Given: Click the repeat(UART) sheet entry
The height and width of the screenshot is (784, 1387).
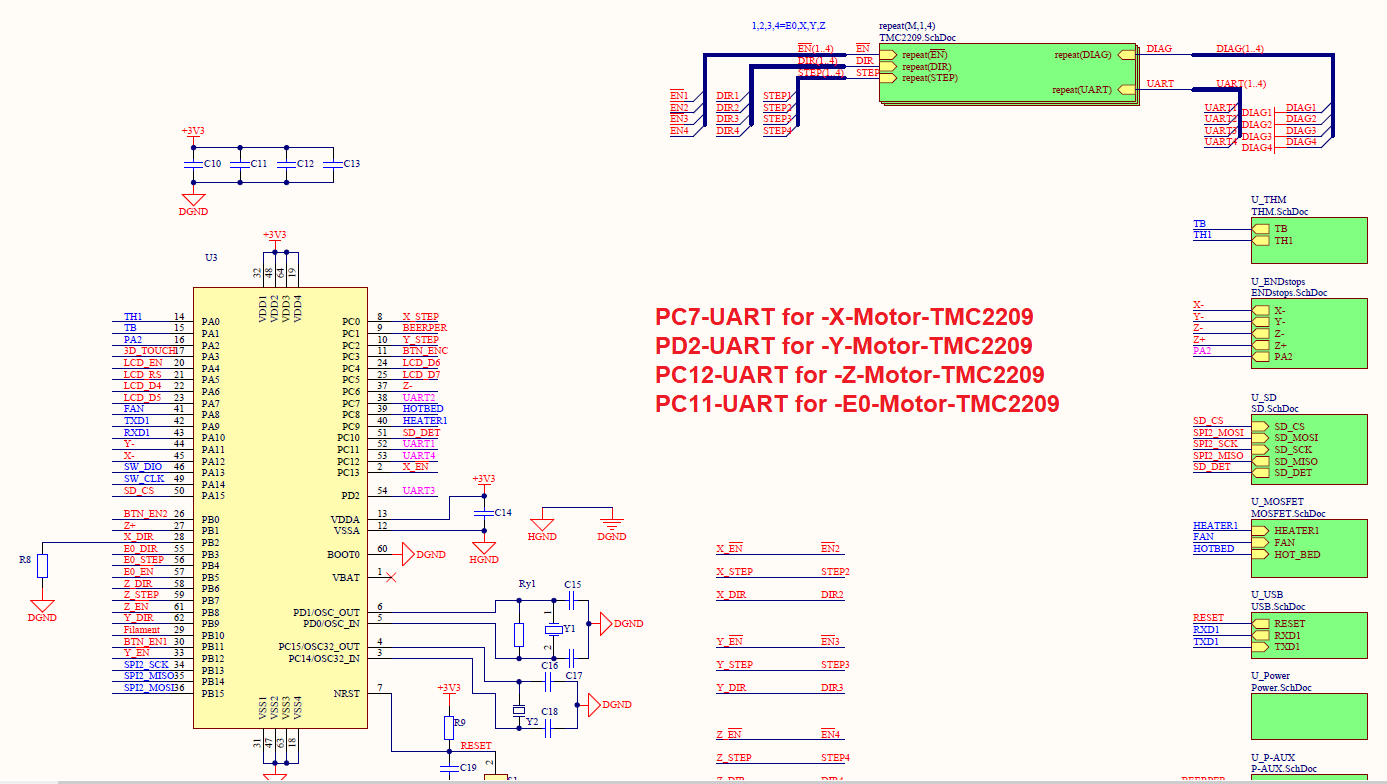Looking at the screenshot, I should (x=1094, y=90).
